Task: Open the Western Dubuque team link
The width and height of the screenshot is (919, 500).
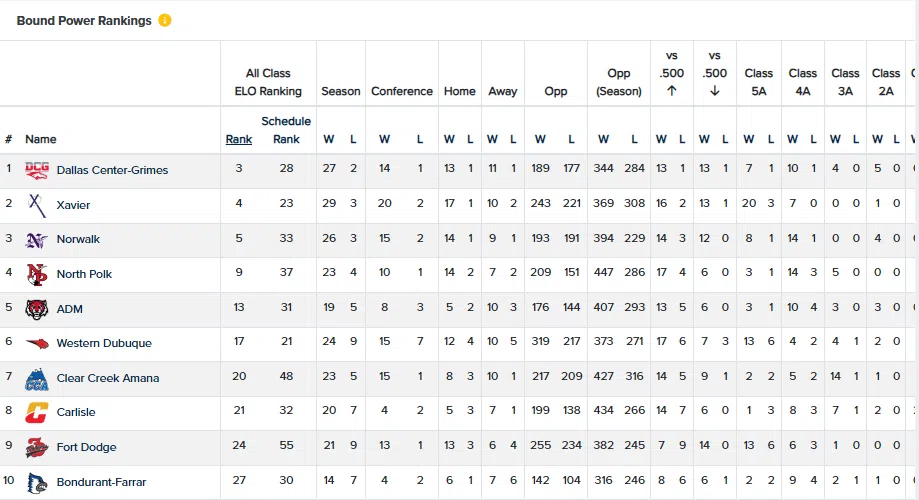Action: [x=104, y=344]
